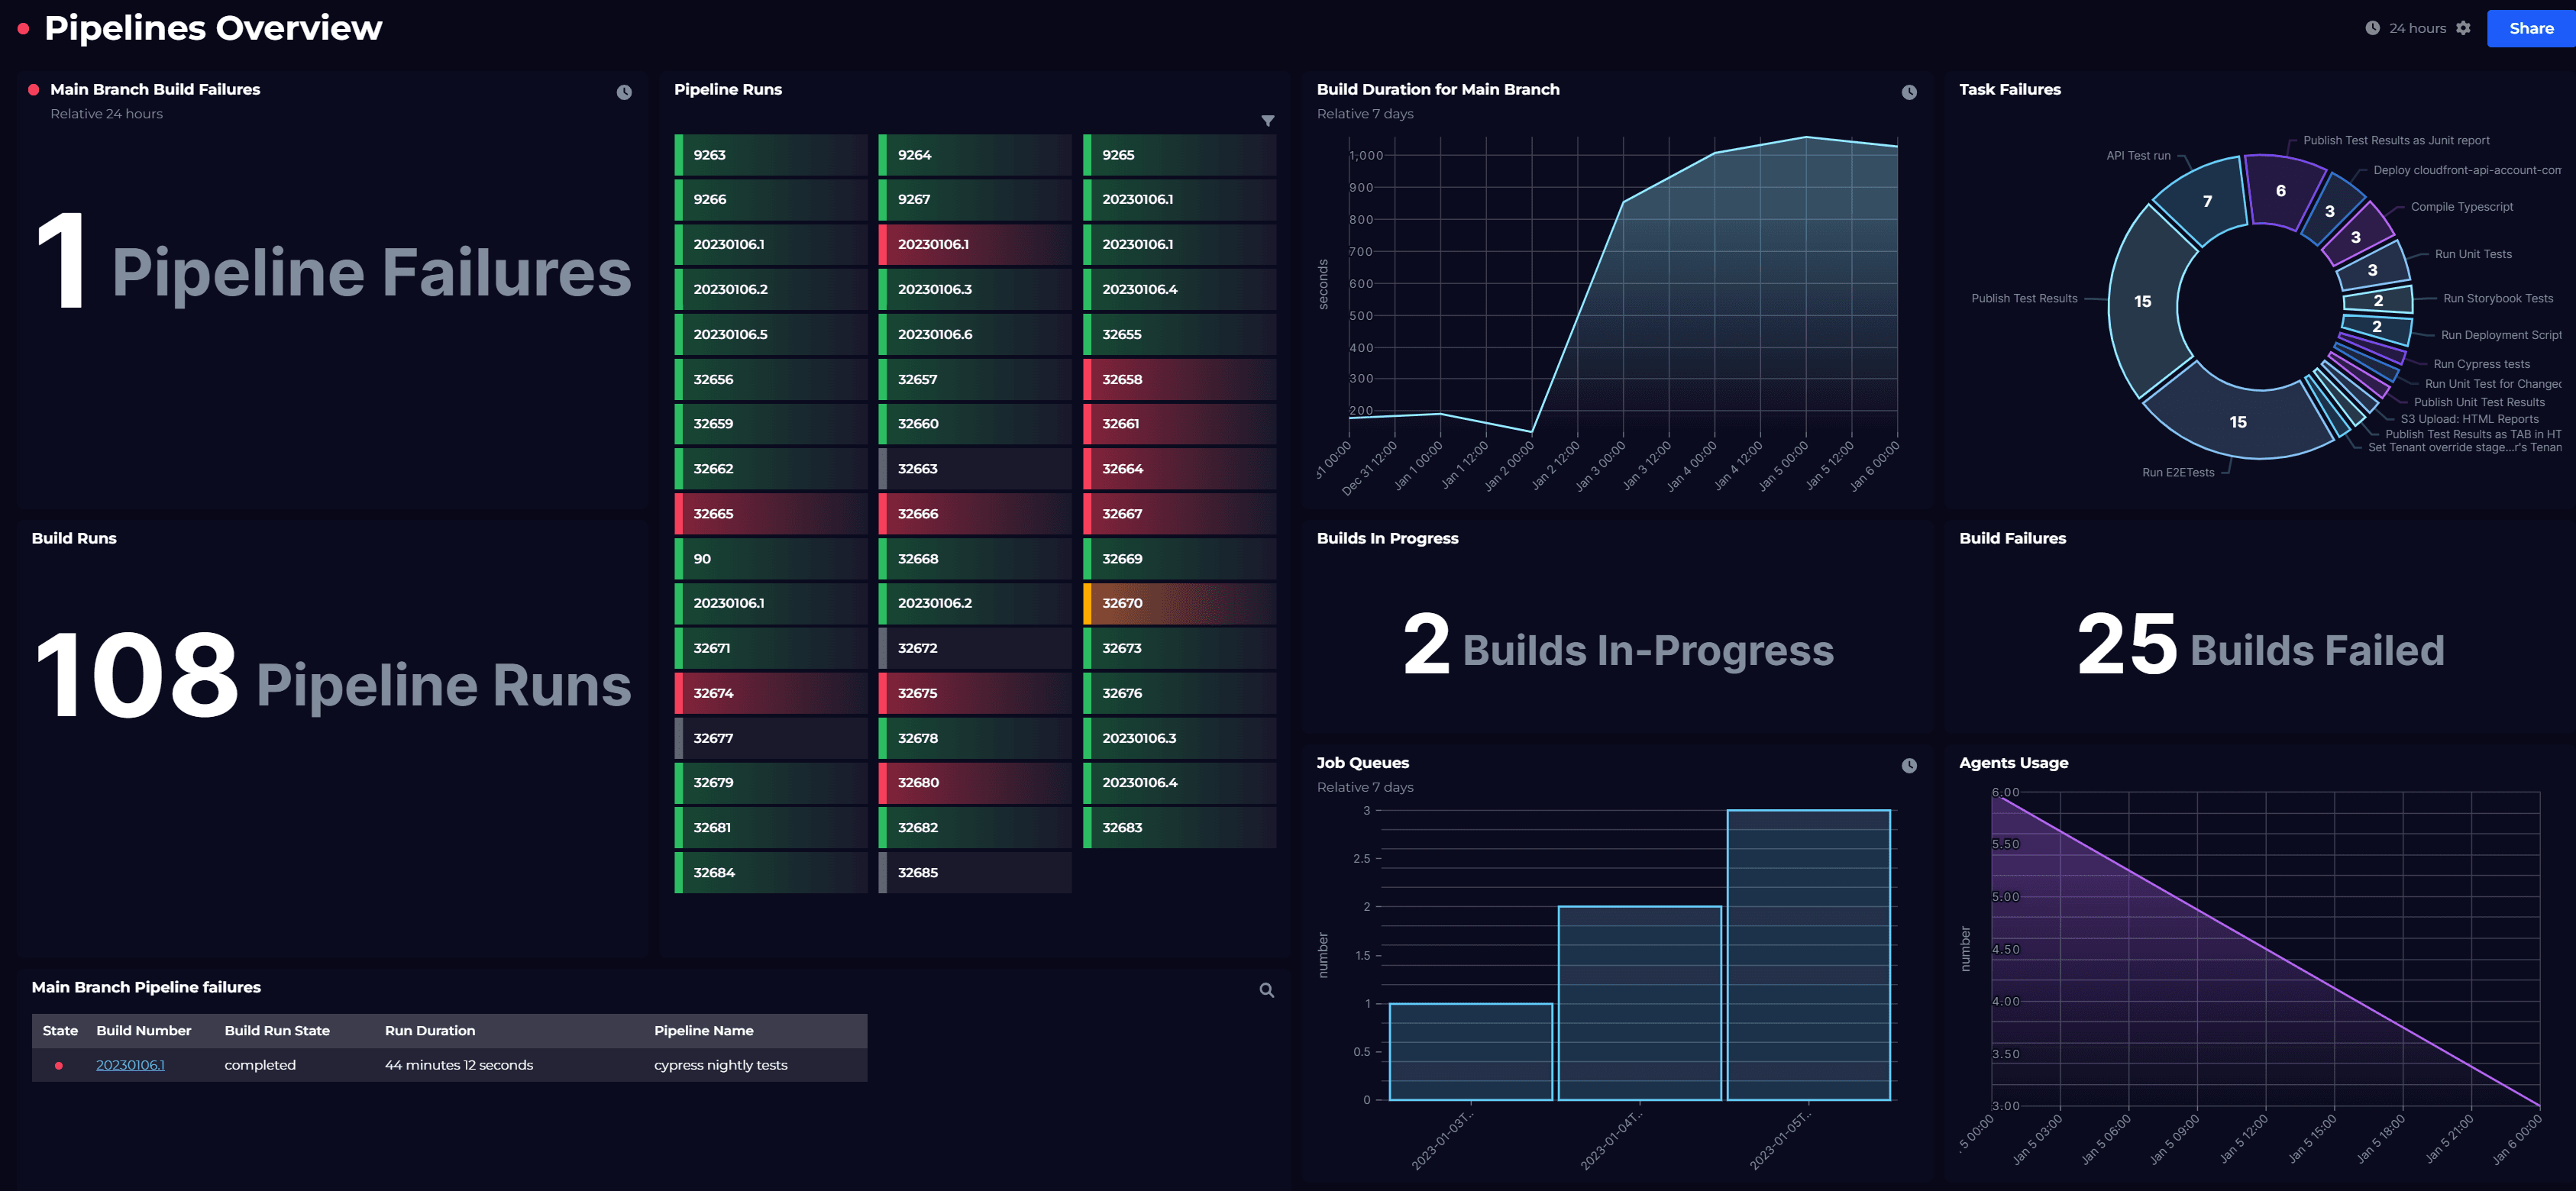Open pipeline run 9263 tile
The image size is (2576, 1191).
tap(770, 155)
